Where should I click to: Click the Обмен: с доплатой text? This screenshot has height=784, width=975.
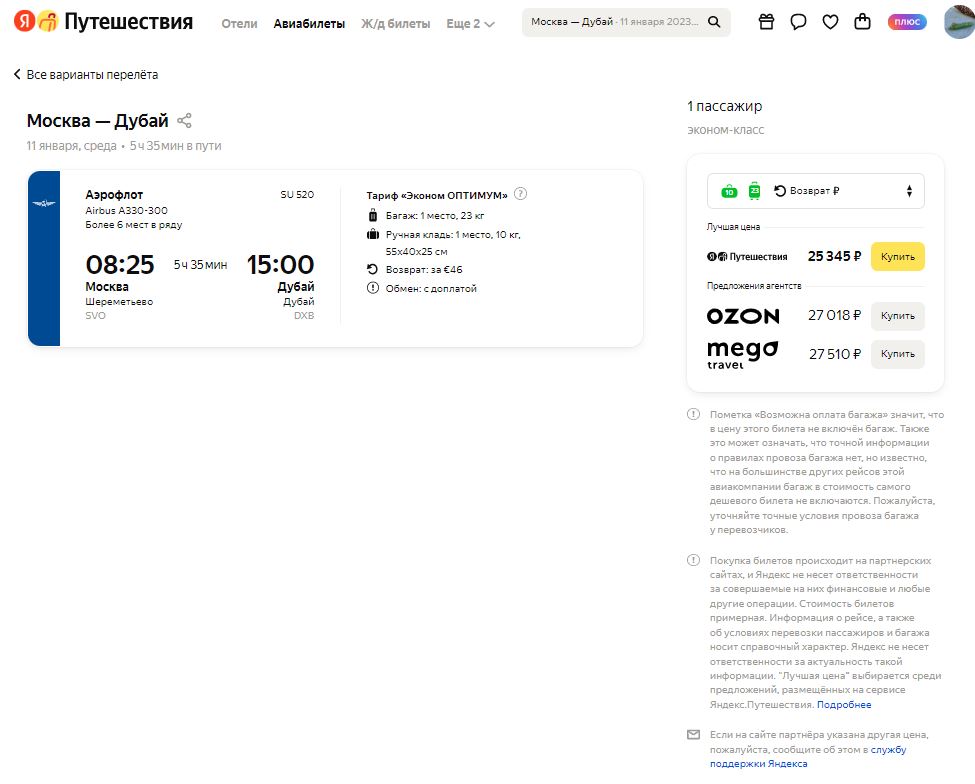(431, 288)
